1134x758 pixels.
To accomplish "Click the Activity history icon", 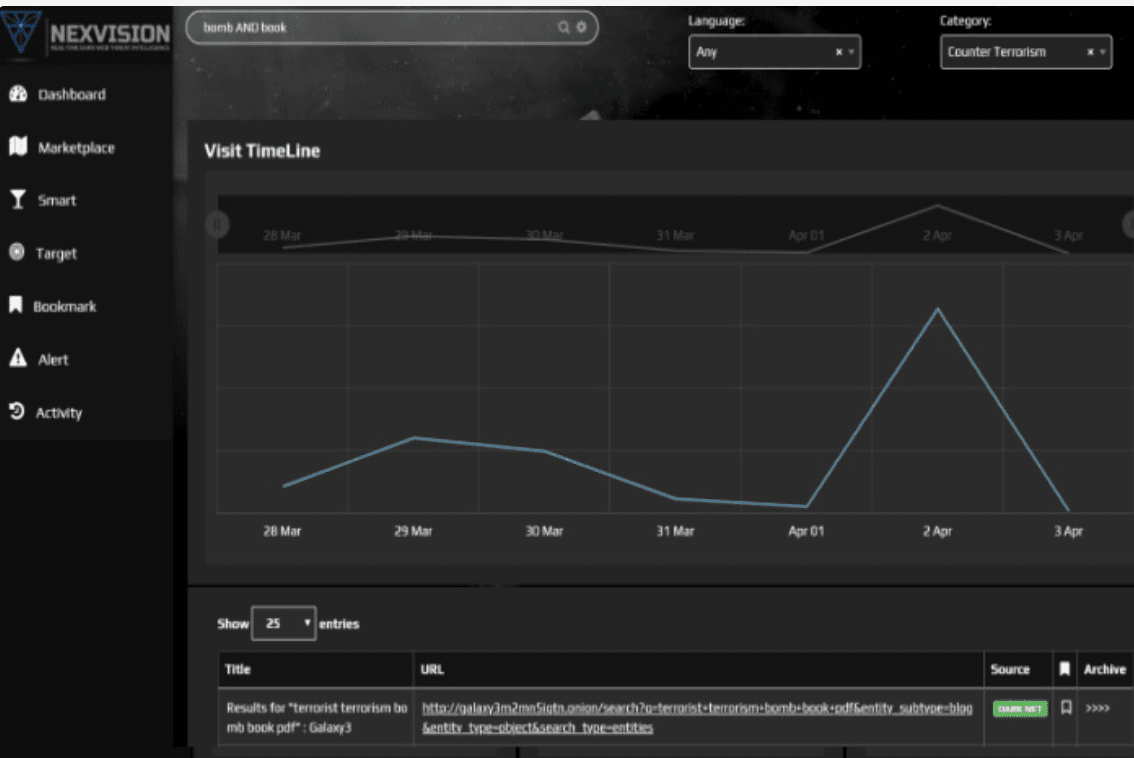I will (x=17, y=412).
